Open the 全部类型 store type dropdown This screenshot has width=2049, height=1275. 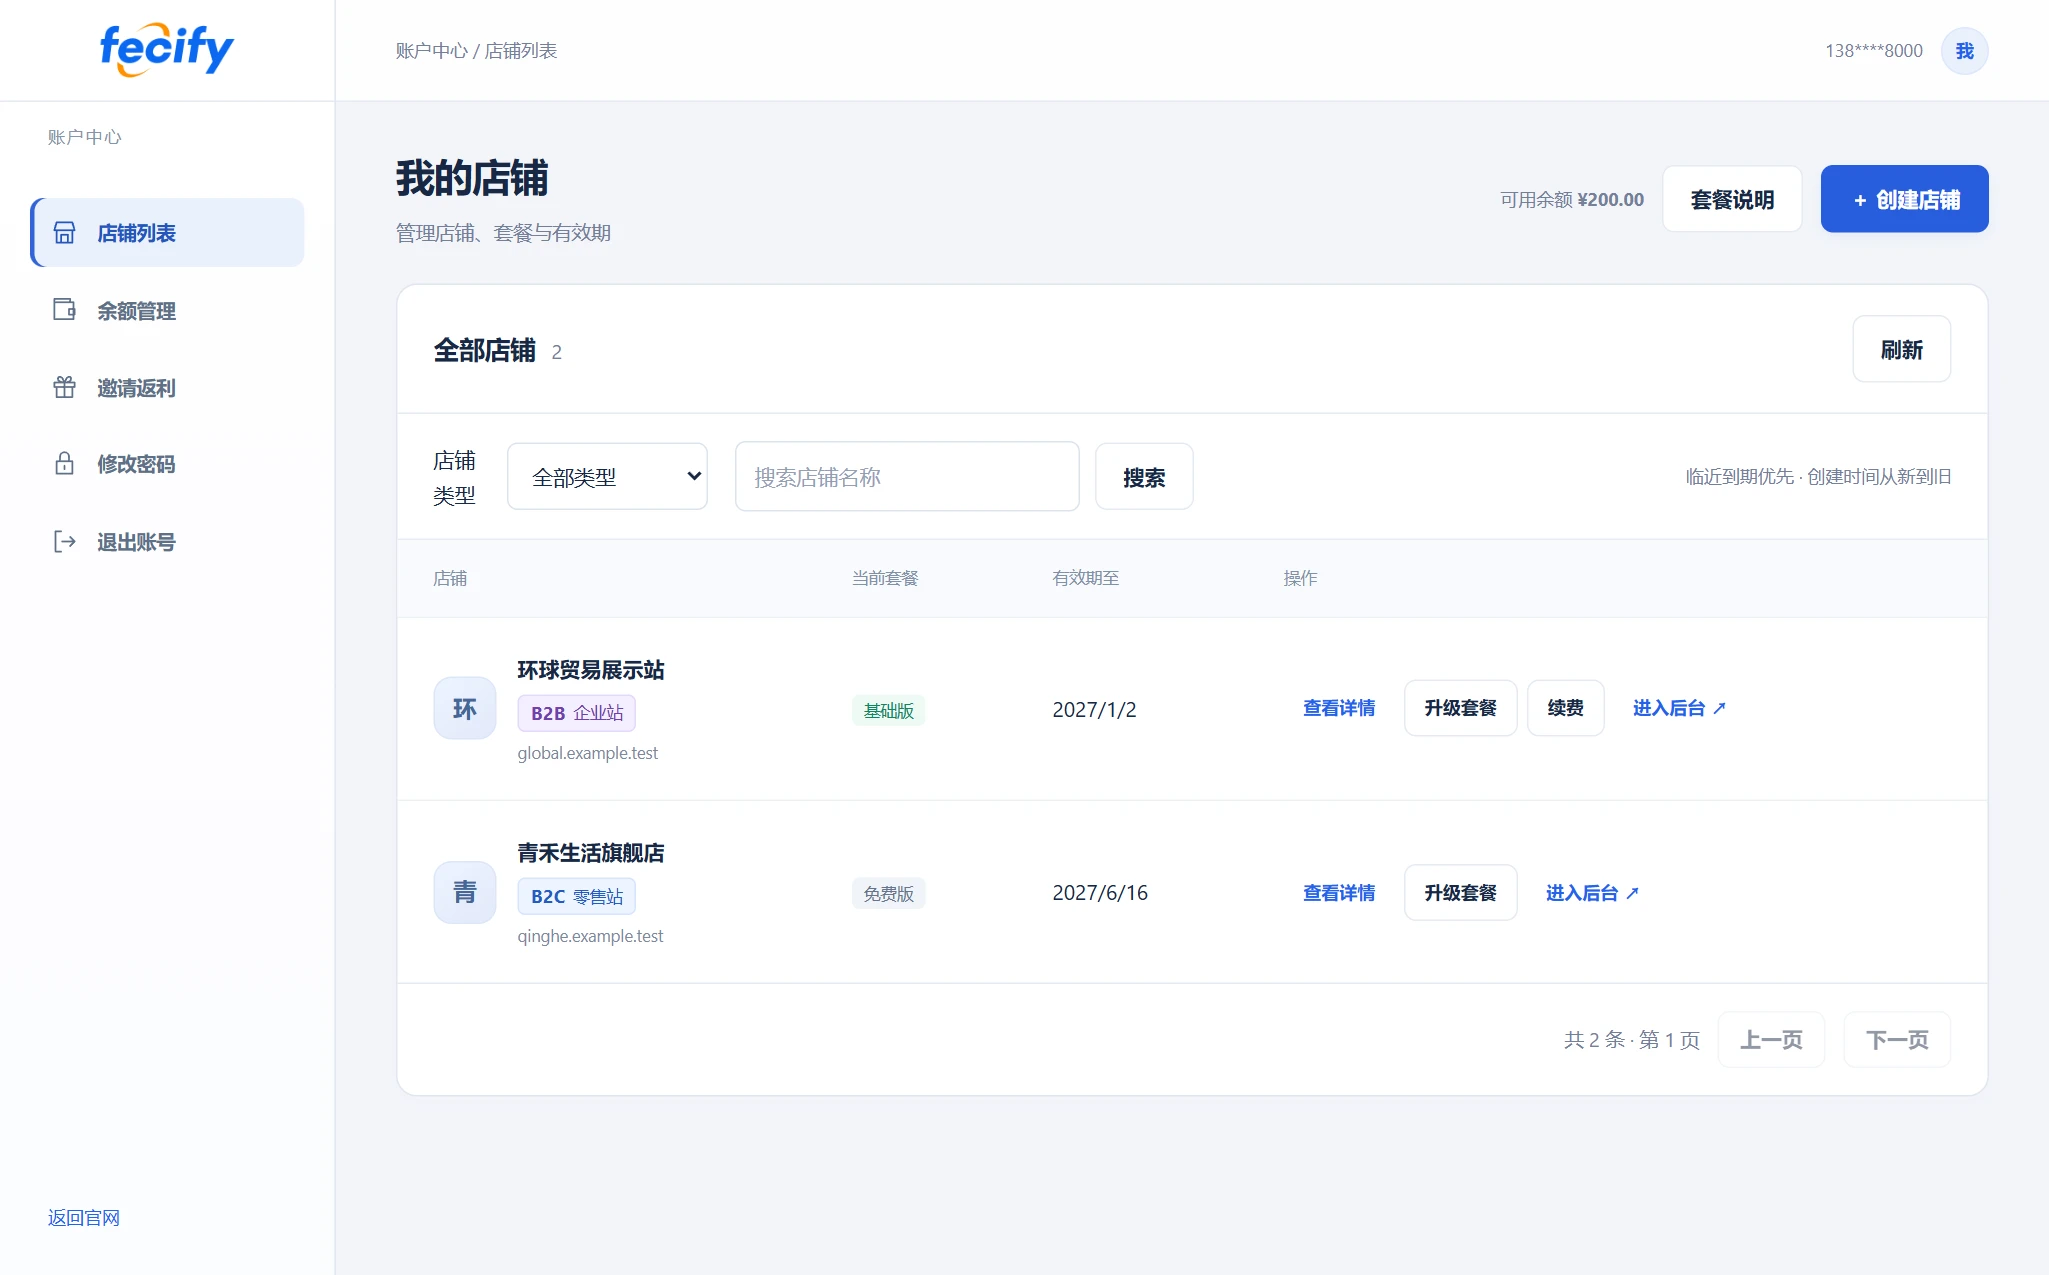pyautogui.click(x=607, y=477)
